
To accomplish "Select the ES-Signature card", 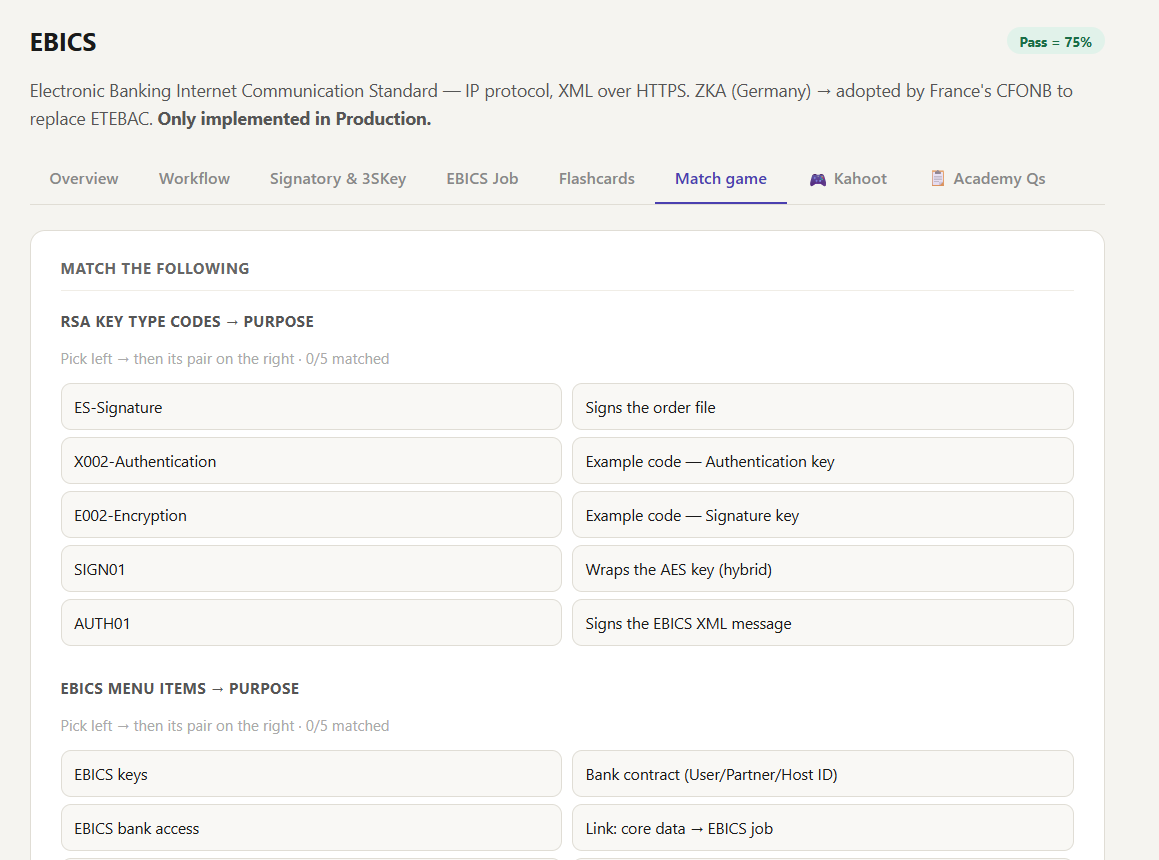I will point(311,407).
